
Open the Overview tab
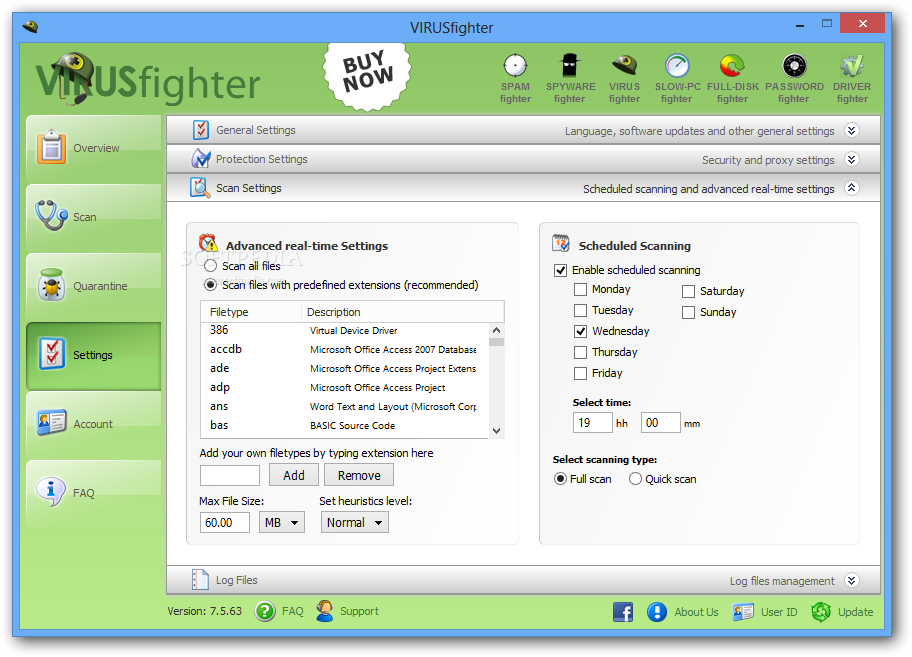tap(94, 148)
